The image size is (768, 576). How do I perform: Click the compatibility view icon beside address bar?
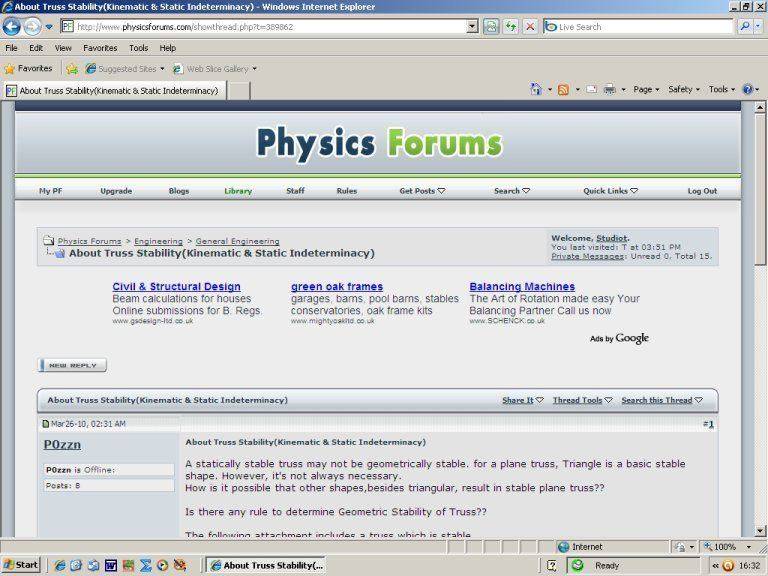(491, 26)
